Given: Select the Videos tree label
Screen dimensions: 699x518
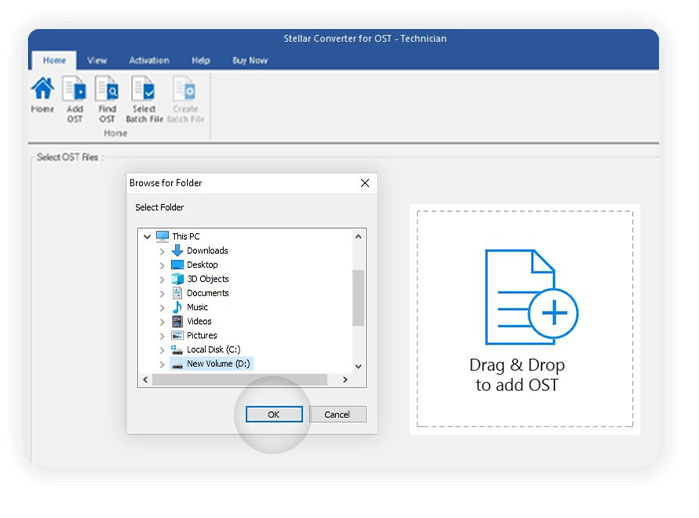Looking at the screenshot, I should (199, 321).
